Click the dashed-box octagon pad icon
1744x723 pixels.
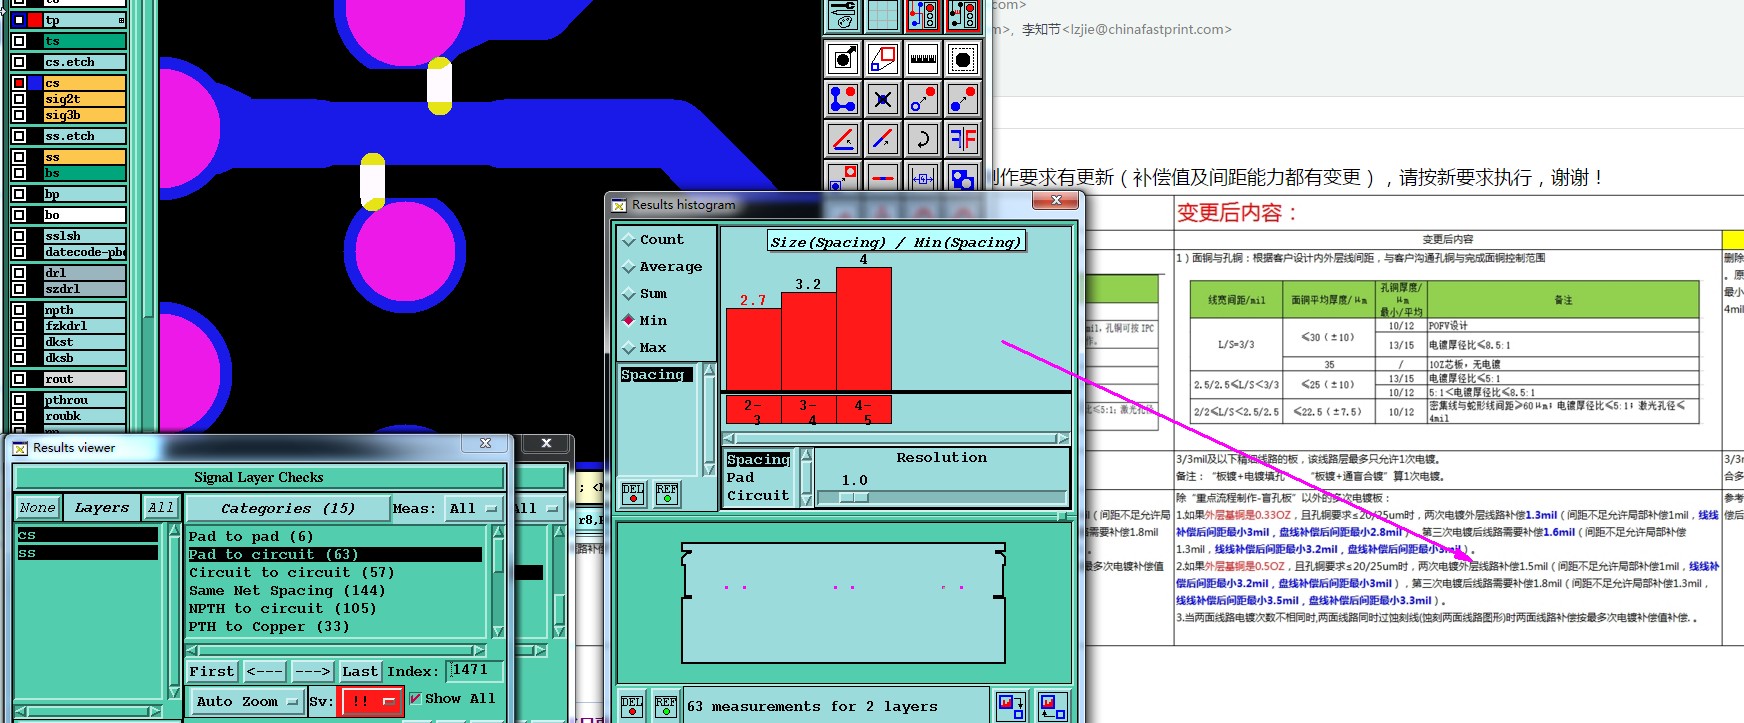coord(963,59)
